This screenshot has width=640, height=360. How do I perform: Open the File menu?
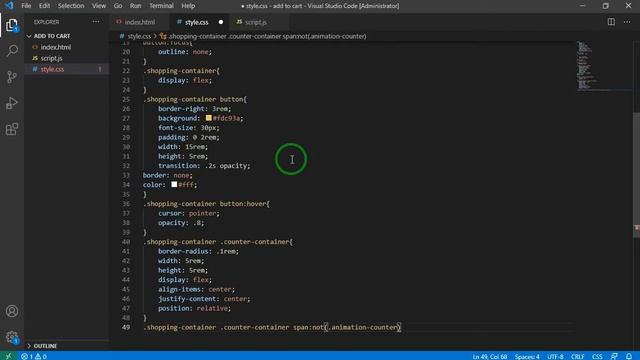pyautogui.click(x=26, y=6)
